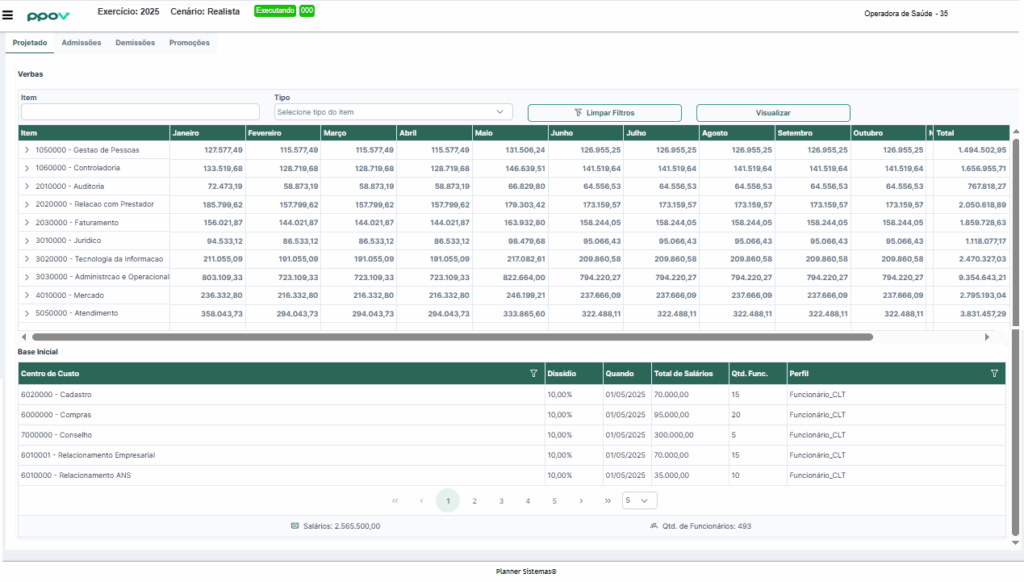Image resolution: width=1024 pixels, height=582 pixels.
Task: Click the Executando status badge
Action: pos(275,11)
